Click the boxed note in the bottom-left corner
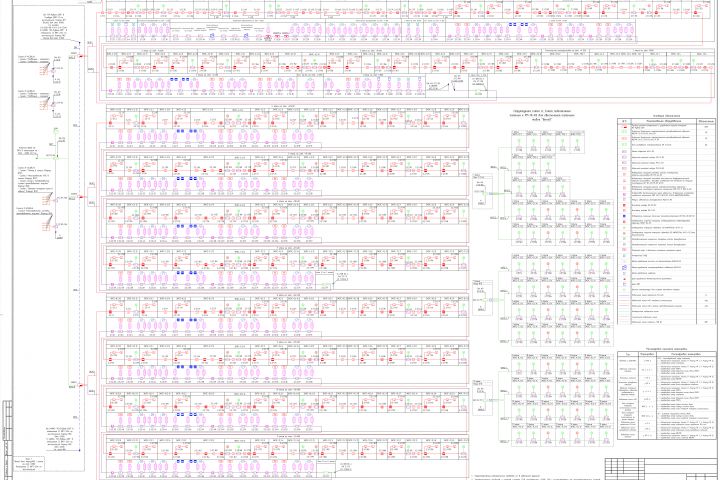This screenshot has height=480, width=720. point(28,465)
